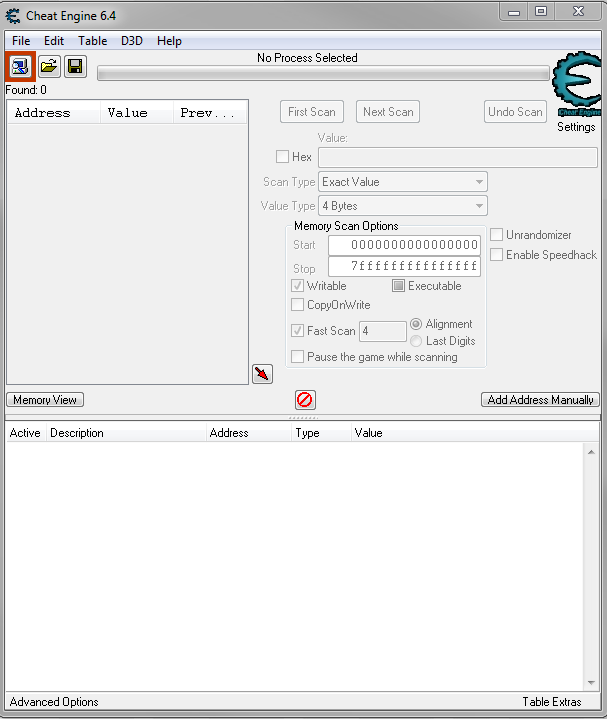Open the Table menu
Viewport: 607px width, 719px height.
[93, 41]
